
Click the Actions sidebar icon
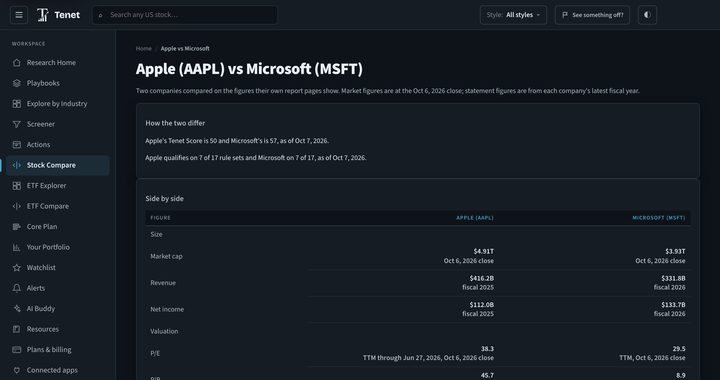pyautogui.click(x=17, y=145)
